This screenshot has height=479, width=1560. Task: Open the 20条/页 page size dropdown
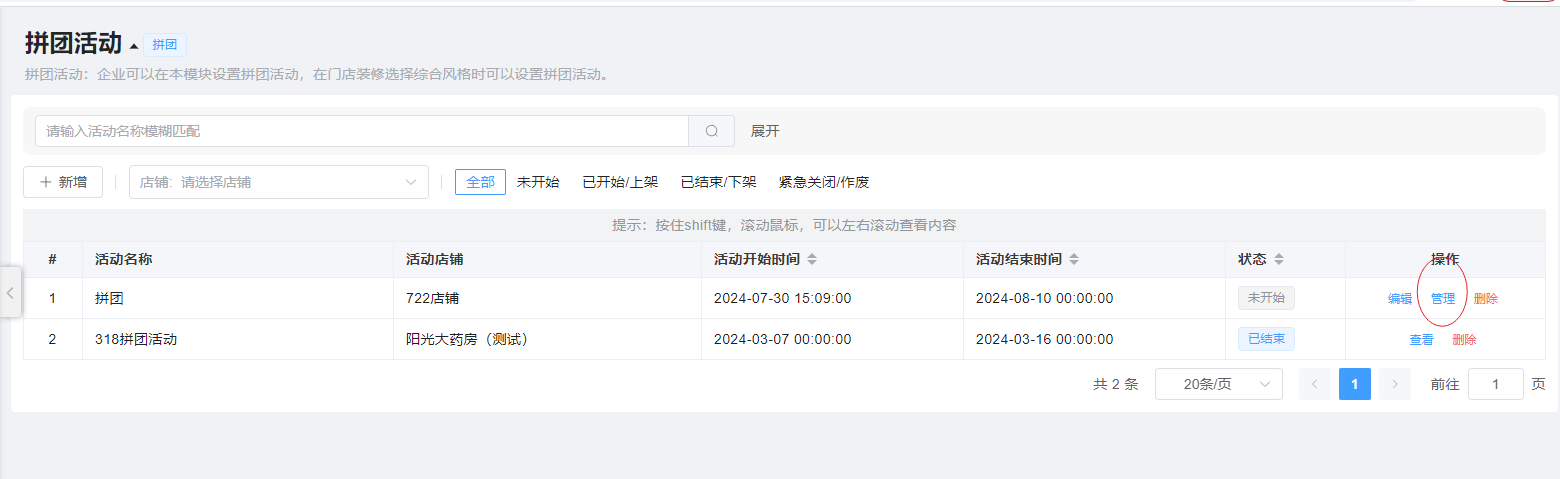tap(1219, 384)
